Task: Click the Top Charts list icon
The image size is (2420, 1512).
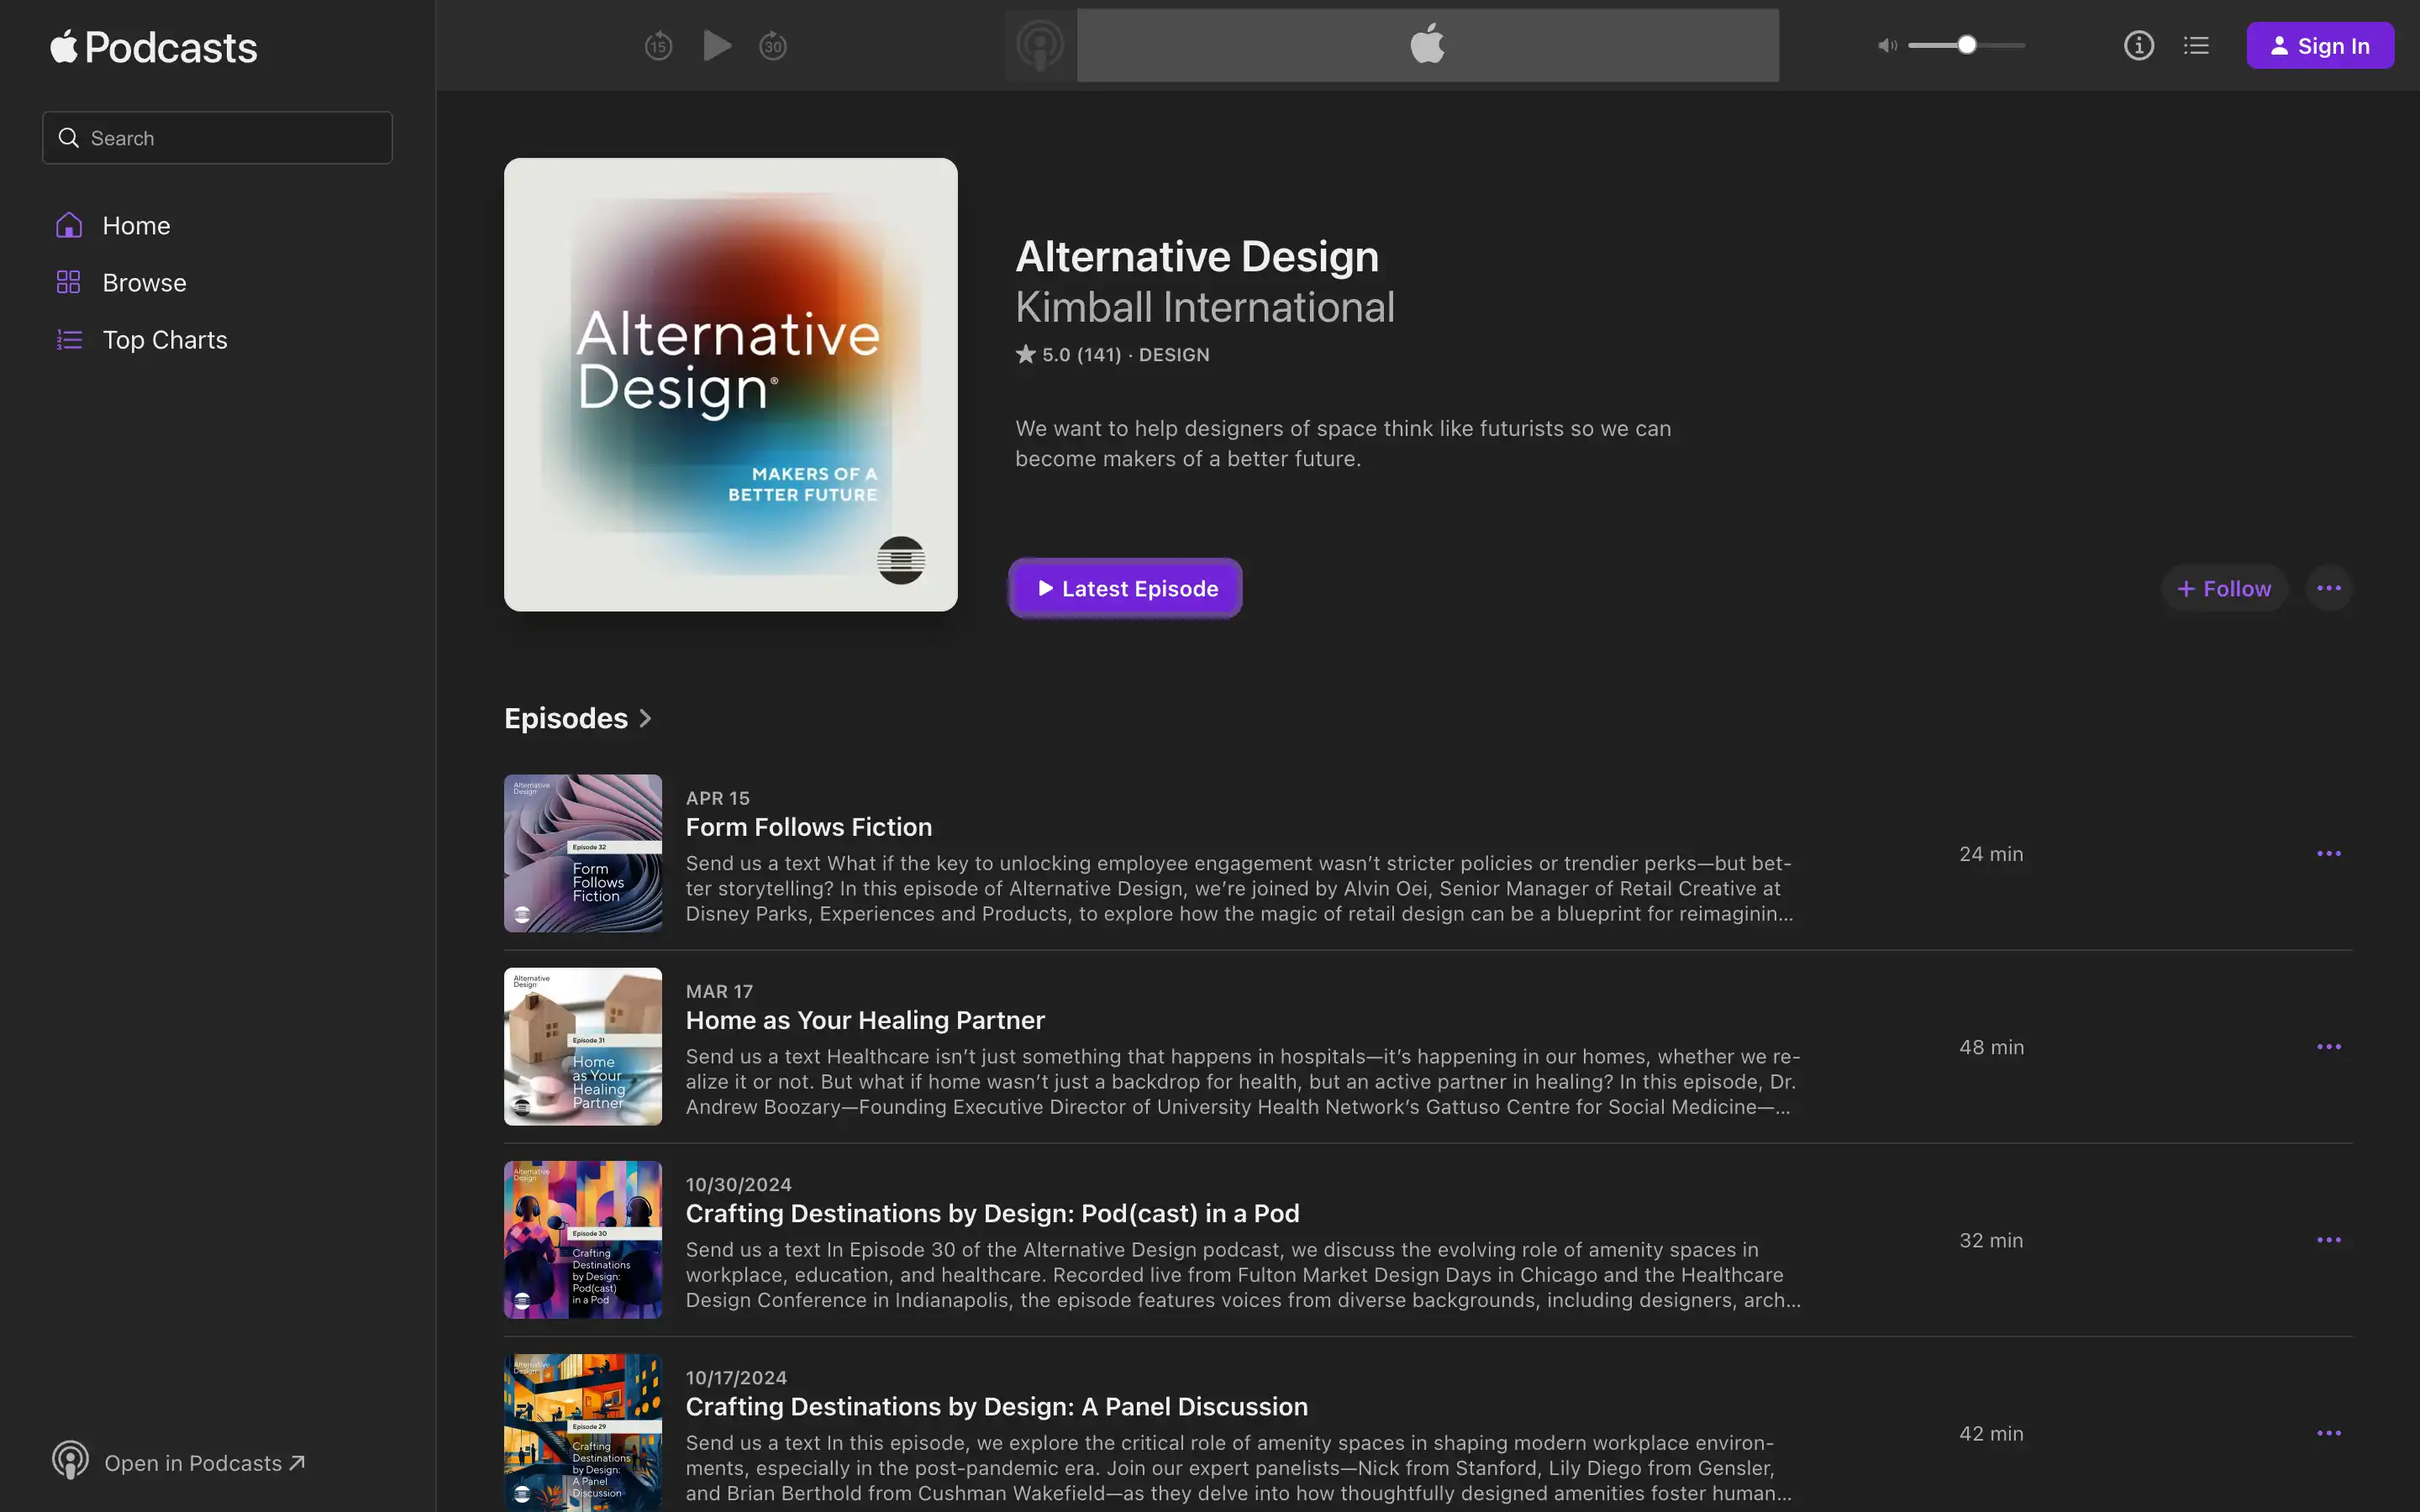Action: point(69,340)
